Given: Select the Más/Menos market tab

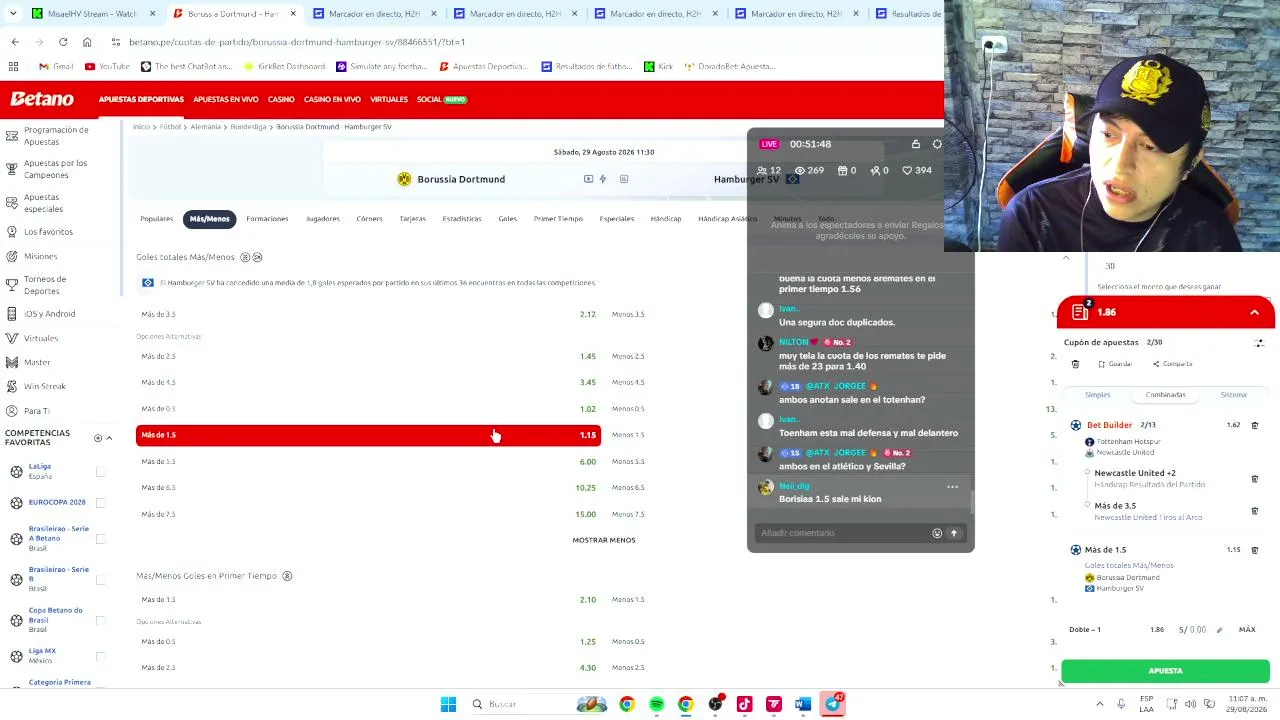Looking at the screenshot, I should tap(210, 219).
